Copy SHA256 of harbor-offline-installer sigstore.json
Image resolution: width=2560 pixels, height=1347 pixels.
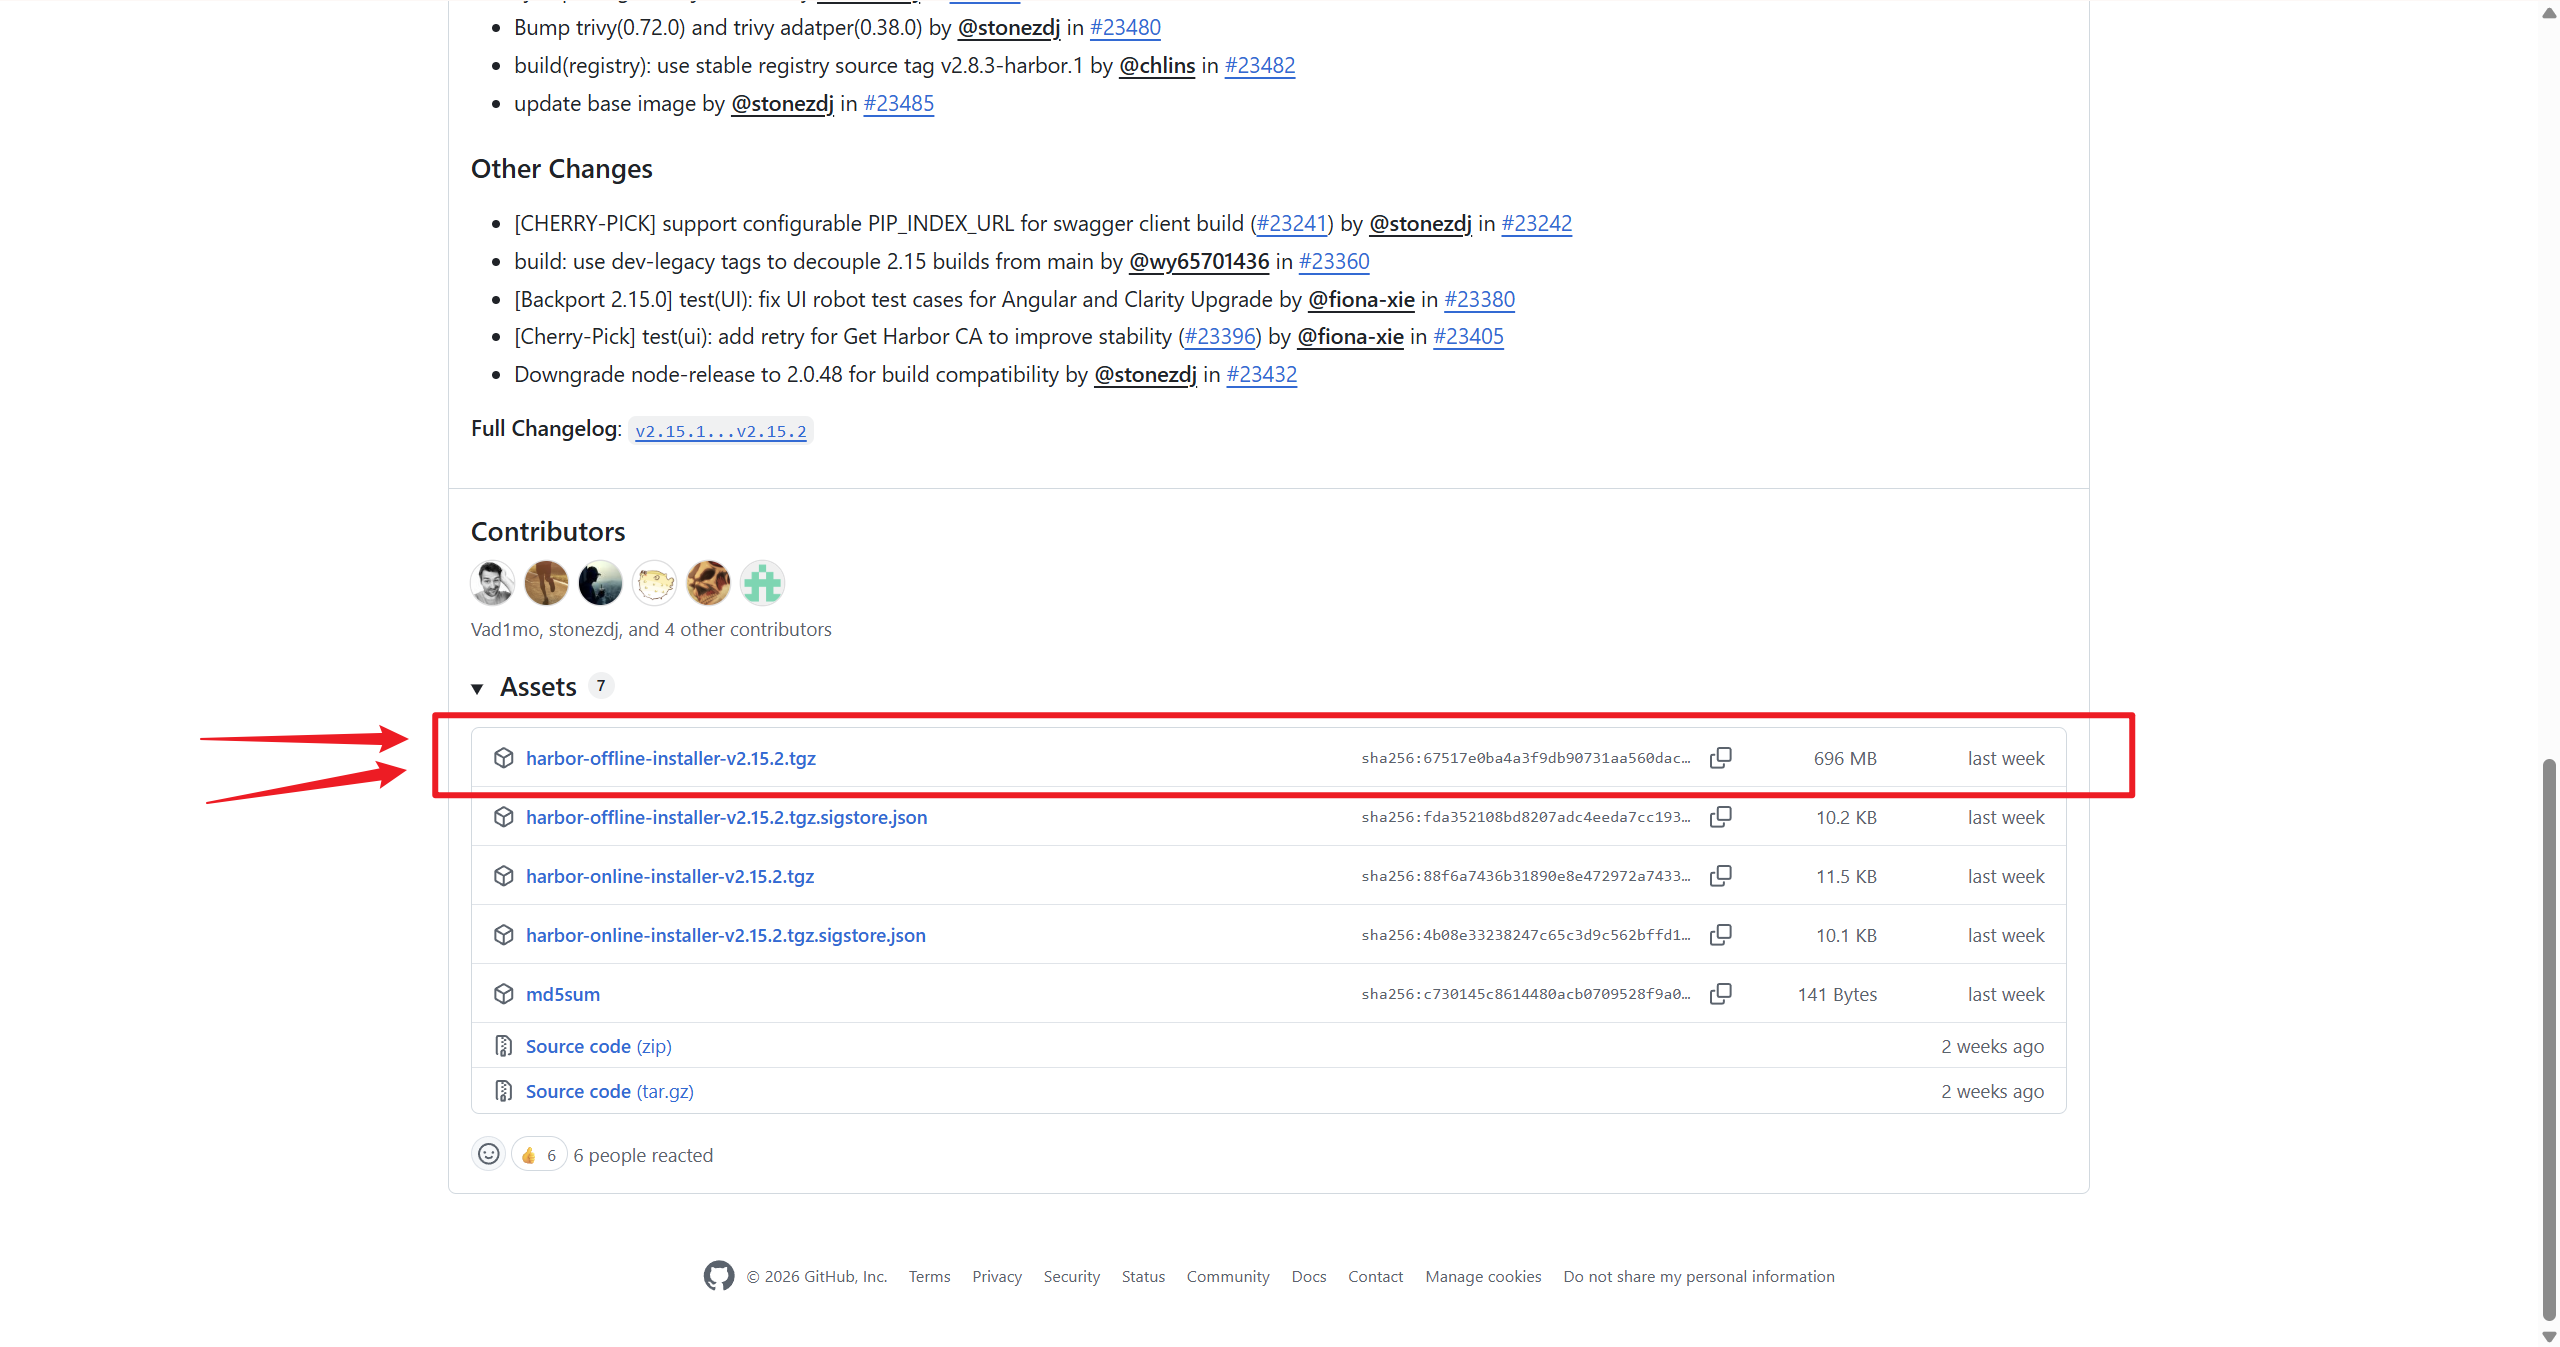[1720, 817]
